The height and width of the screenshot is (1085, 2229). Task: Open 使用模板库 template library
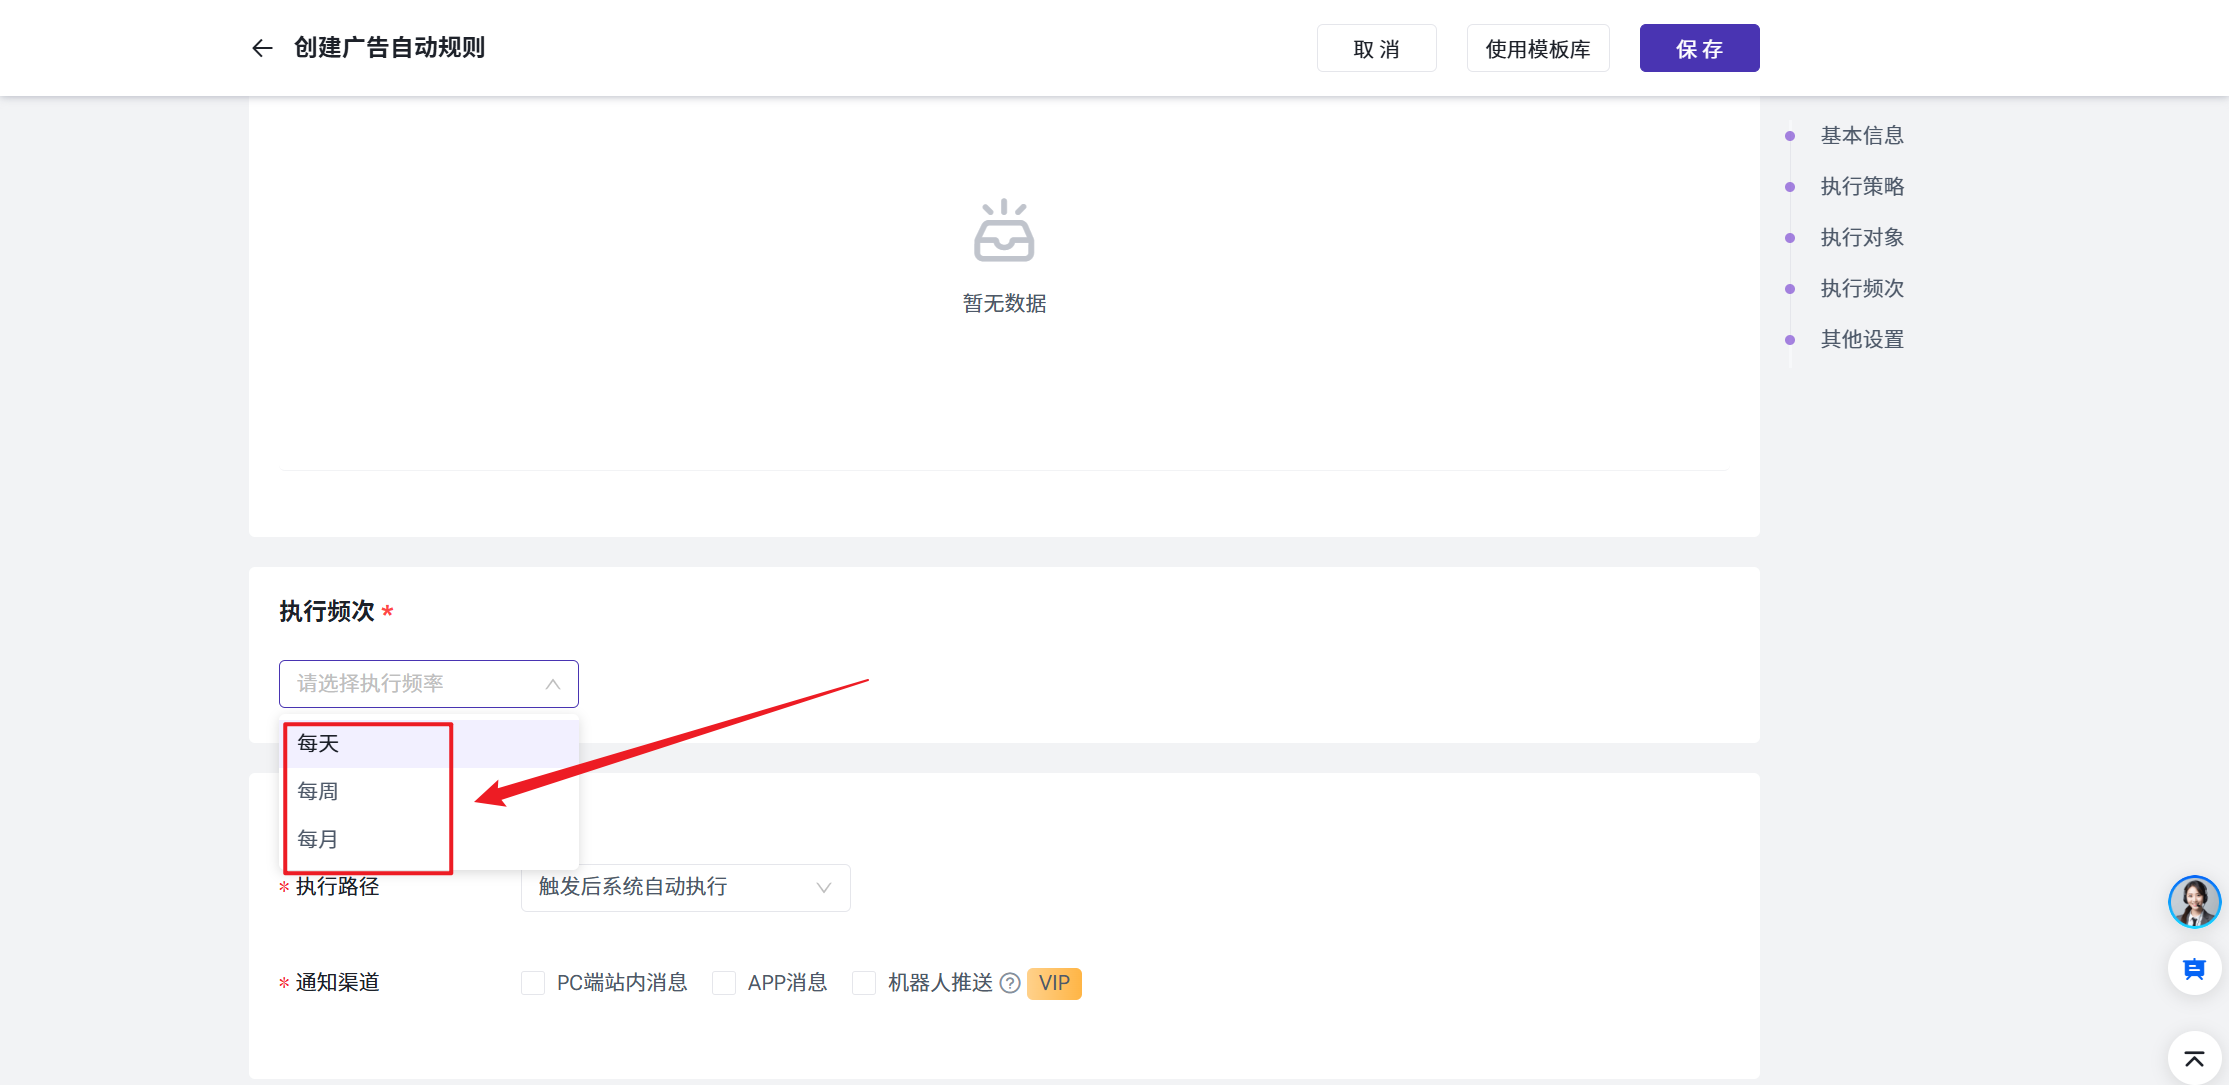click(x=1537, y=48)
